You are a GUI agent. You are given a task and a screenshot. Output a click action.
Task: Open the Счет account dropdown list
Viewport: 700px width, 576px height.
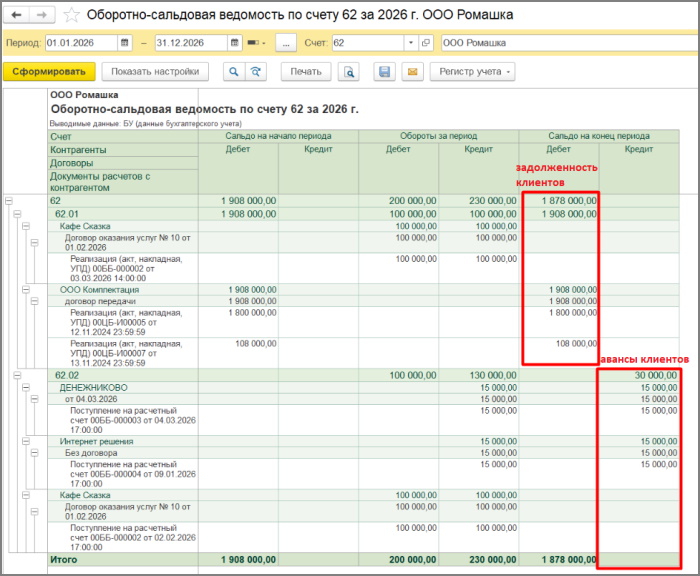(x=411, y=44)
